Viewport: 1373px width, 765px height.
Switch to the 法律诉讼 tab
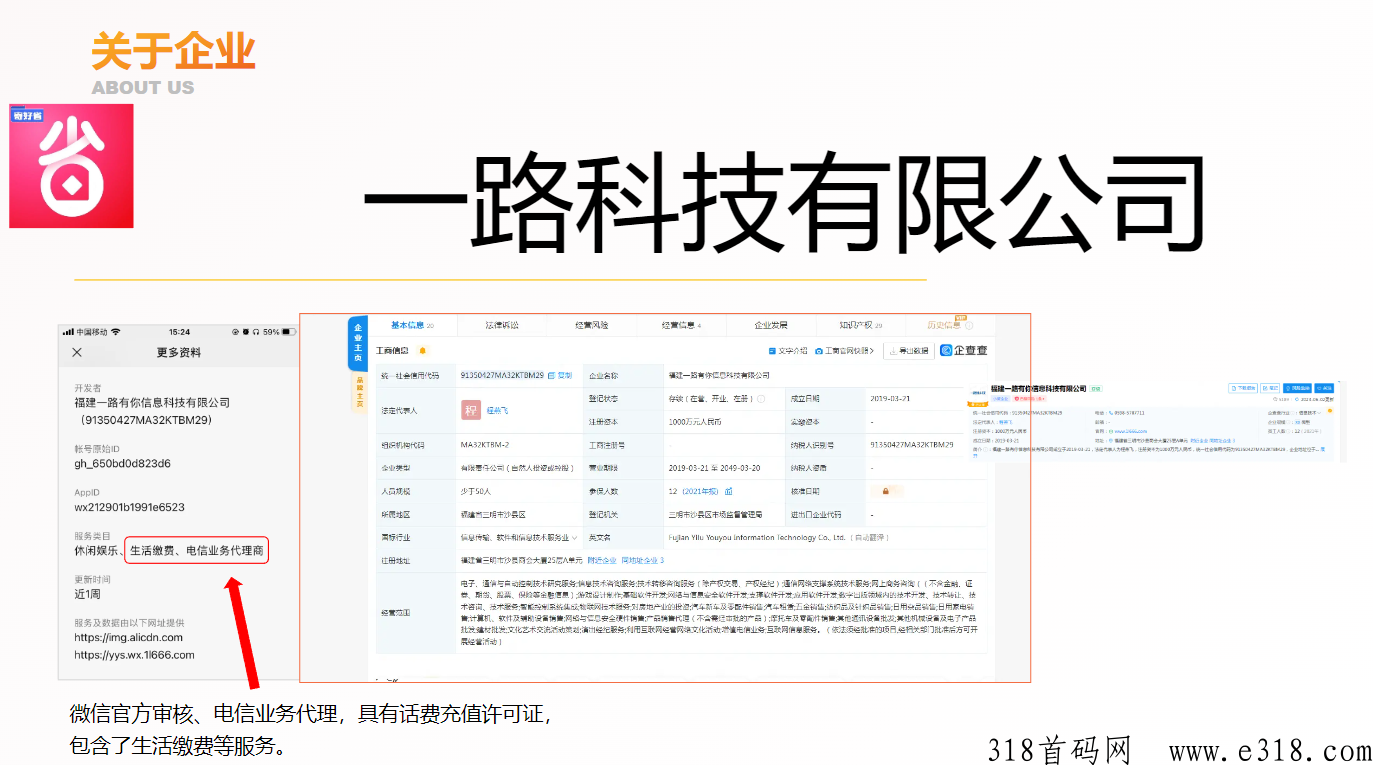(502, 325)
